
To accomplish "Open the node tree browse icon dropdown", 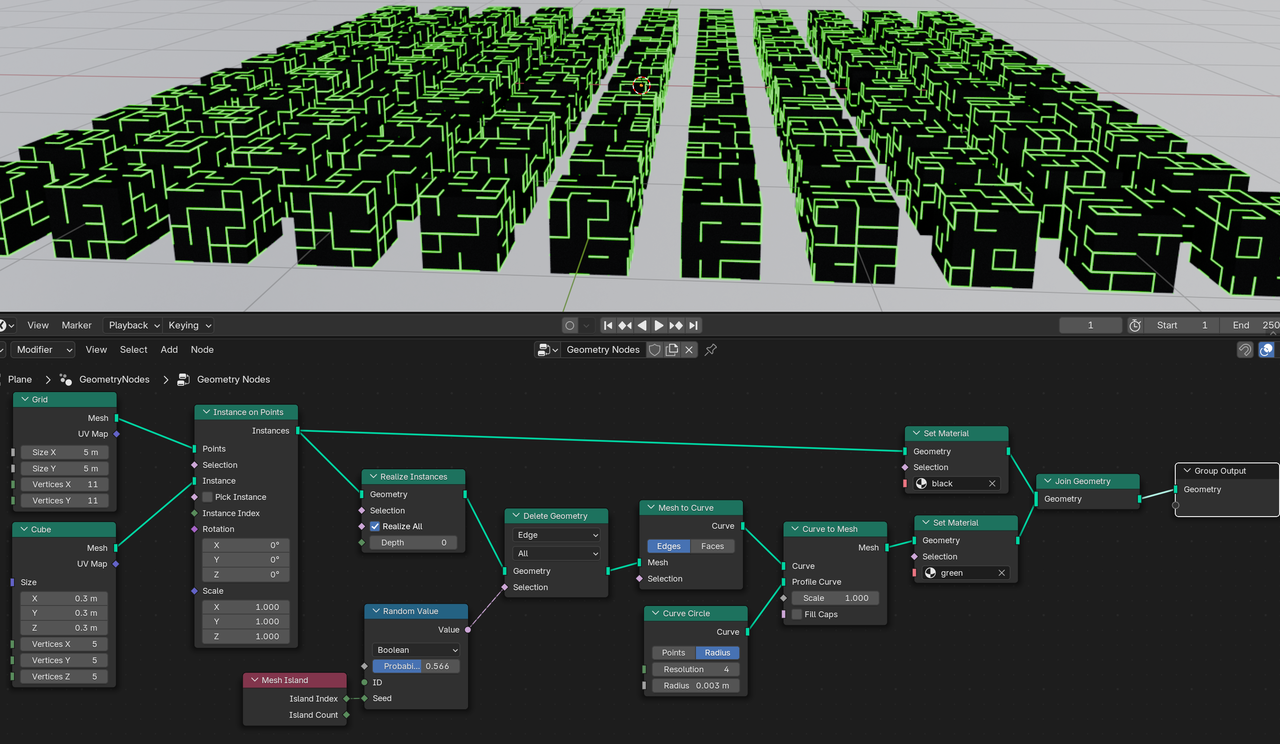I will (x=548, y=350).
